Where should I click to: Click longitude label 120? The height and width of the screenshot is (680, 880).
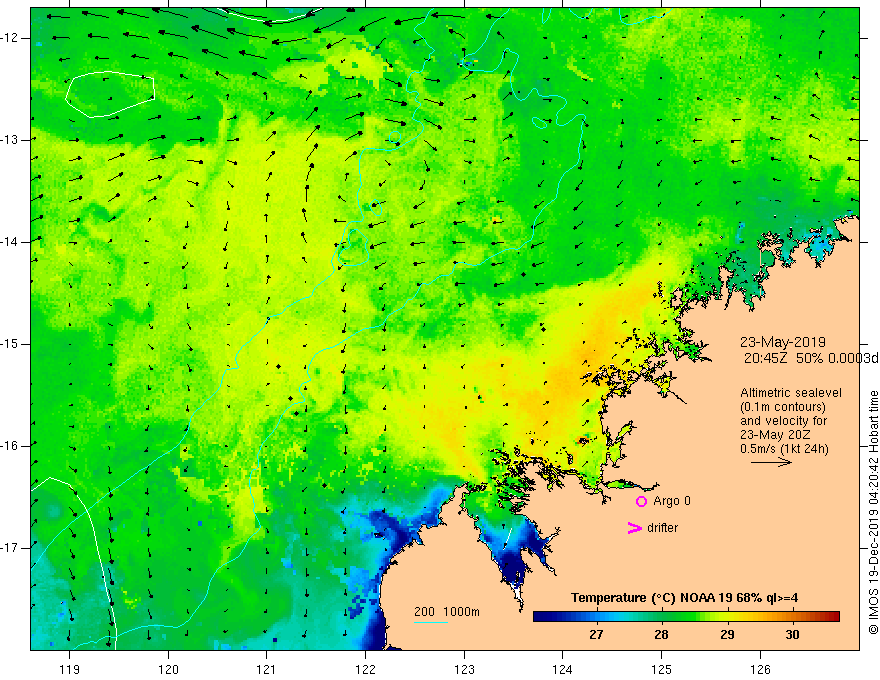168,670
